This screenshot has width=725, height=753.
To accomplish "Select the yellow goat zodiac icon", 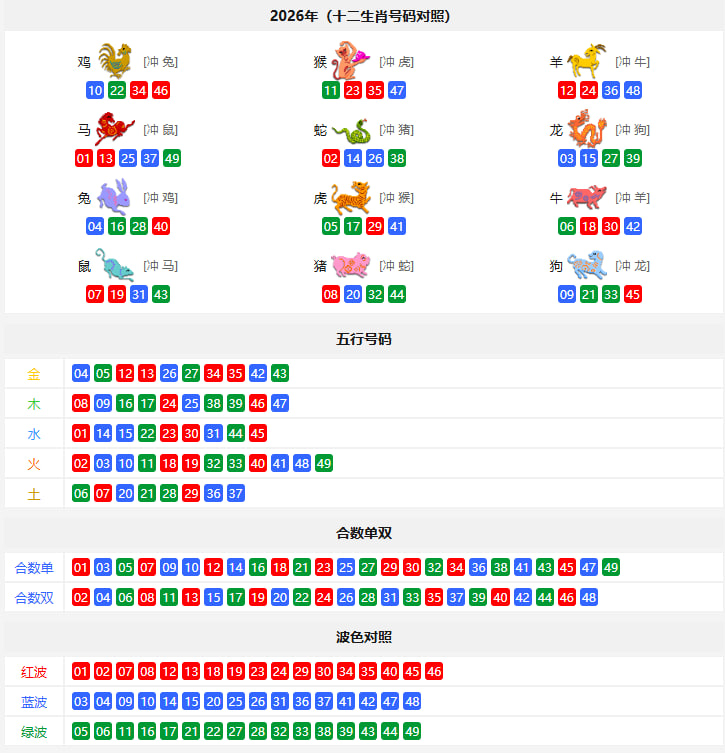I will (x=587, y=61).
